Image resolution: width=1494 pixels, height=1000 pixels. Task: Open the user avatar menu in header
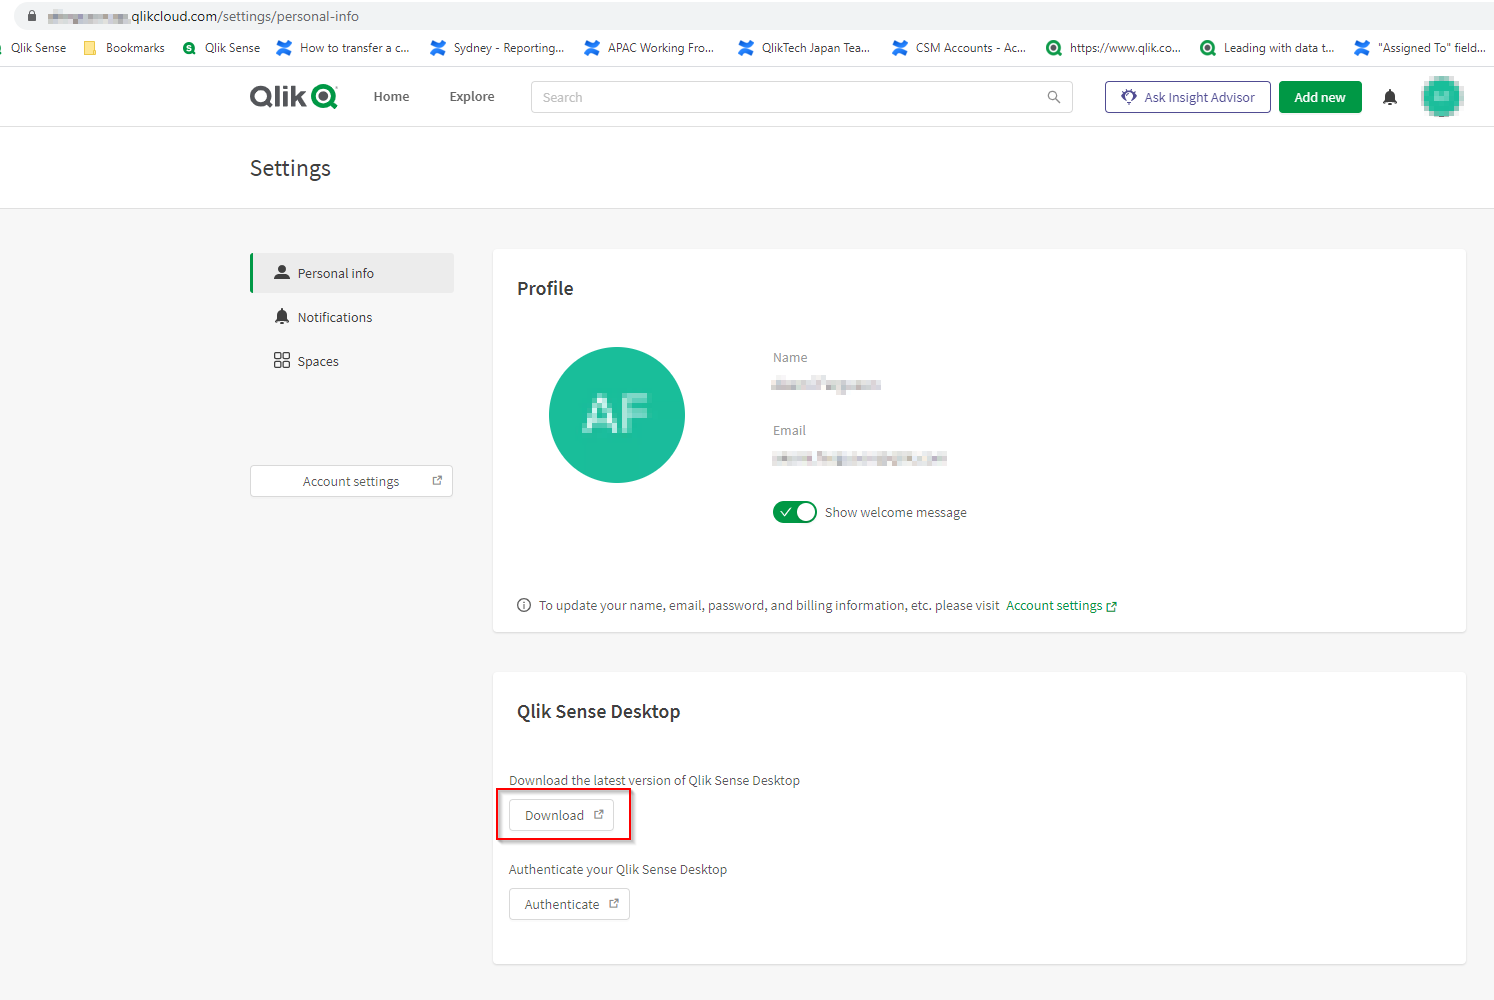coord(1442,97)
